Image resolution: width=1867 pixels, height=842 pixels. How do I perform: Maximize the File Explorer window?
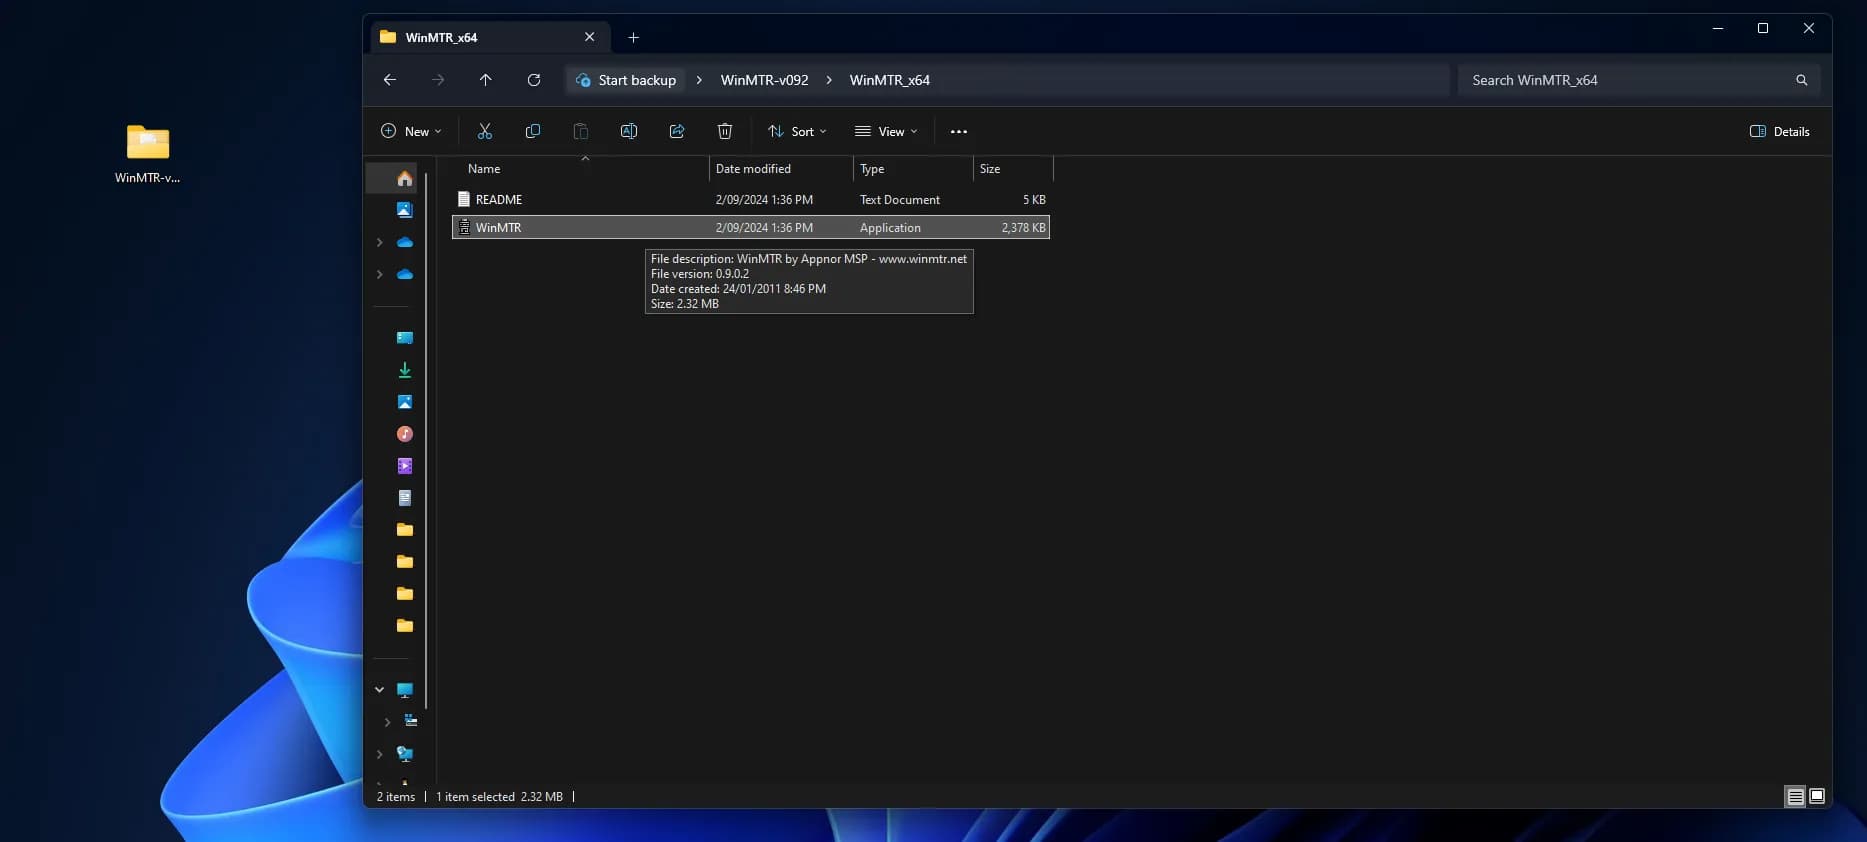point(1763,28)
